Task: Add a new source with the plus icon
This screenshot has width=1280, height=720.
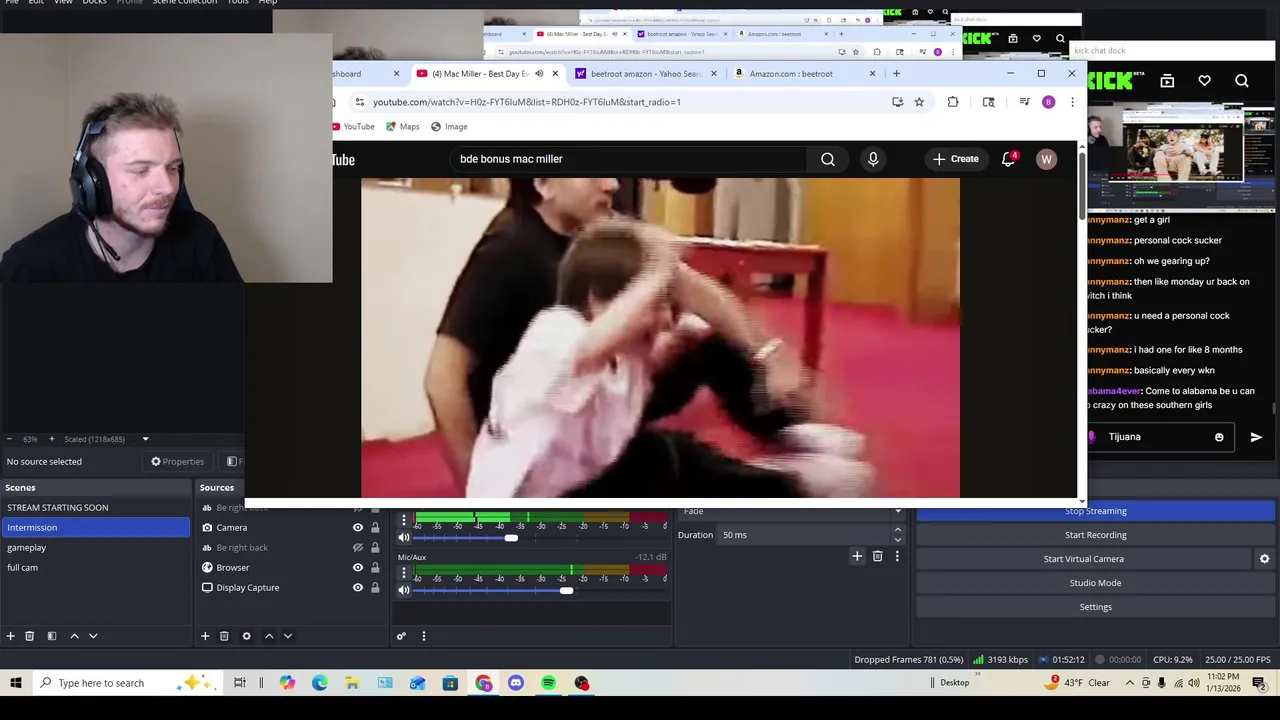Action: point(205,636)
